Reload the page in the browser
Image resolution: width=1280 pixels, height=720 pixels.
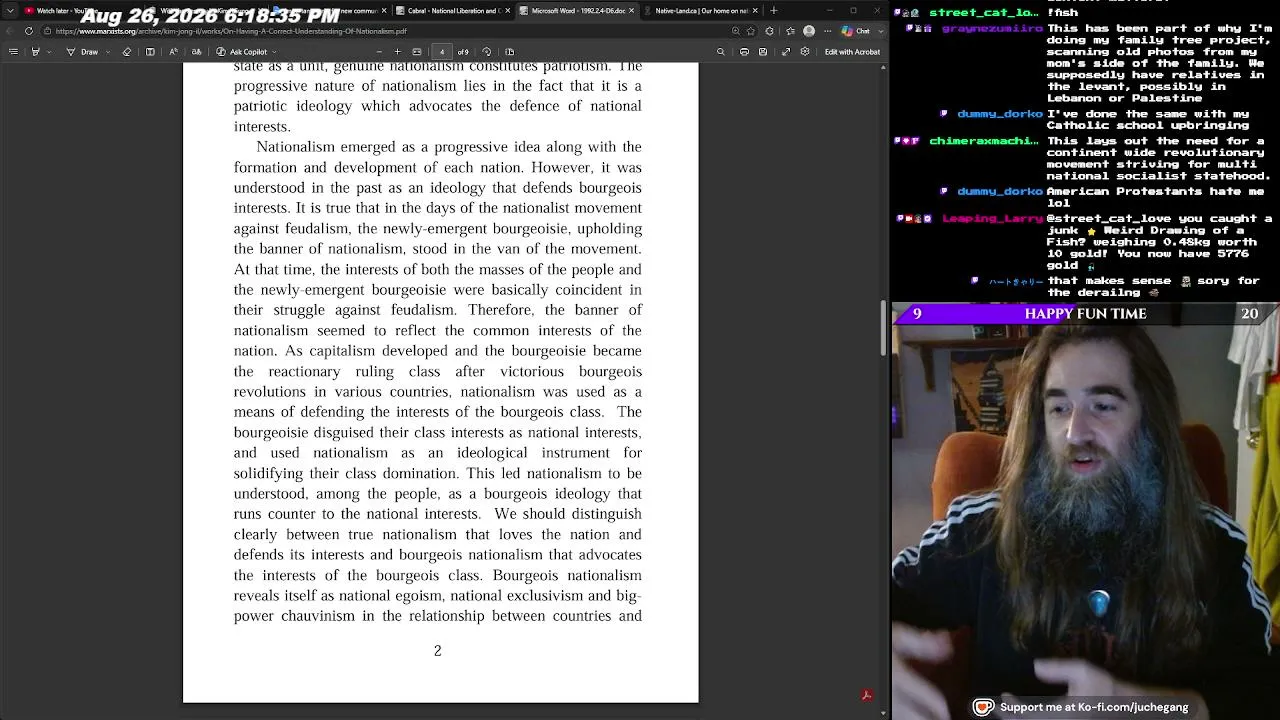29,31
